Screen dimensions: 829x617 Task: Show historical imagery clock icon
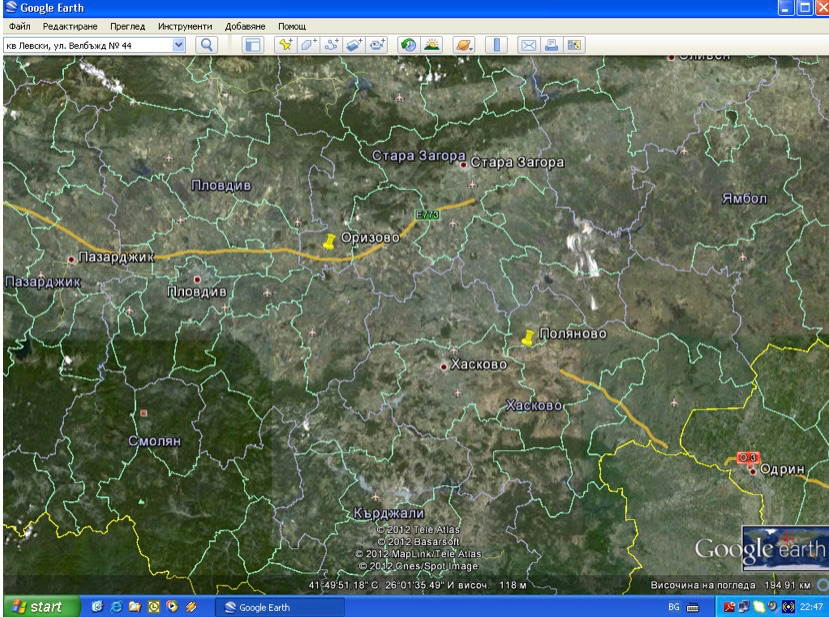[408, 45]
